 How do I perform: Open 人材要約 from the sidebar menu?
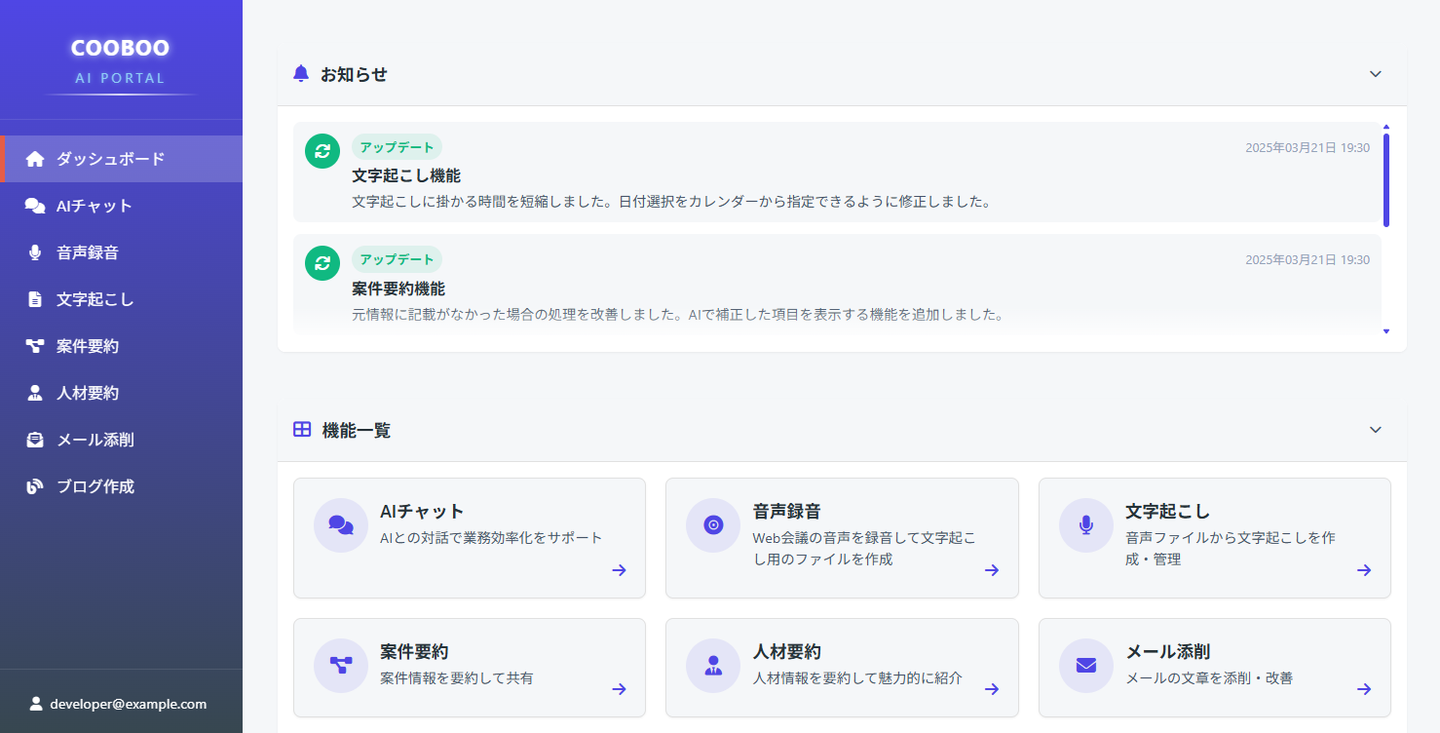pyautogui.click(x=87, y=393)
